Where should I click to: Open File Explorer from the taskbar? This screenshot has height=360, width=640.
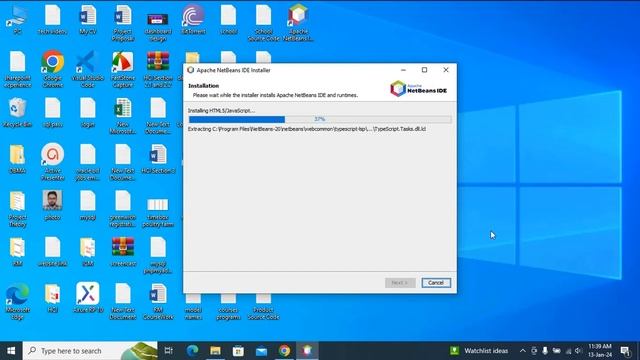(x=216, y=351)
